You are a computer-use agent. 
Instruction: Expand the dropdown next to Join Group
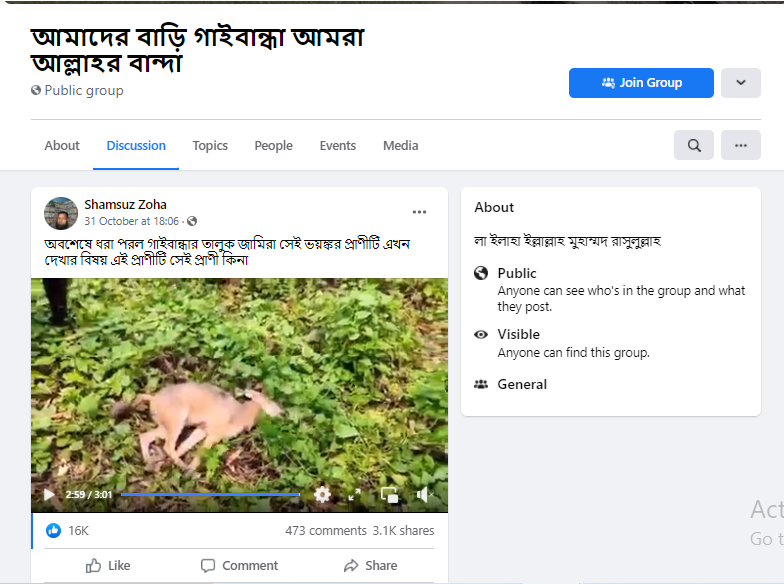(x=740, y=83)
